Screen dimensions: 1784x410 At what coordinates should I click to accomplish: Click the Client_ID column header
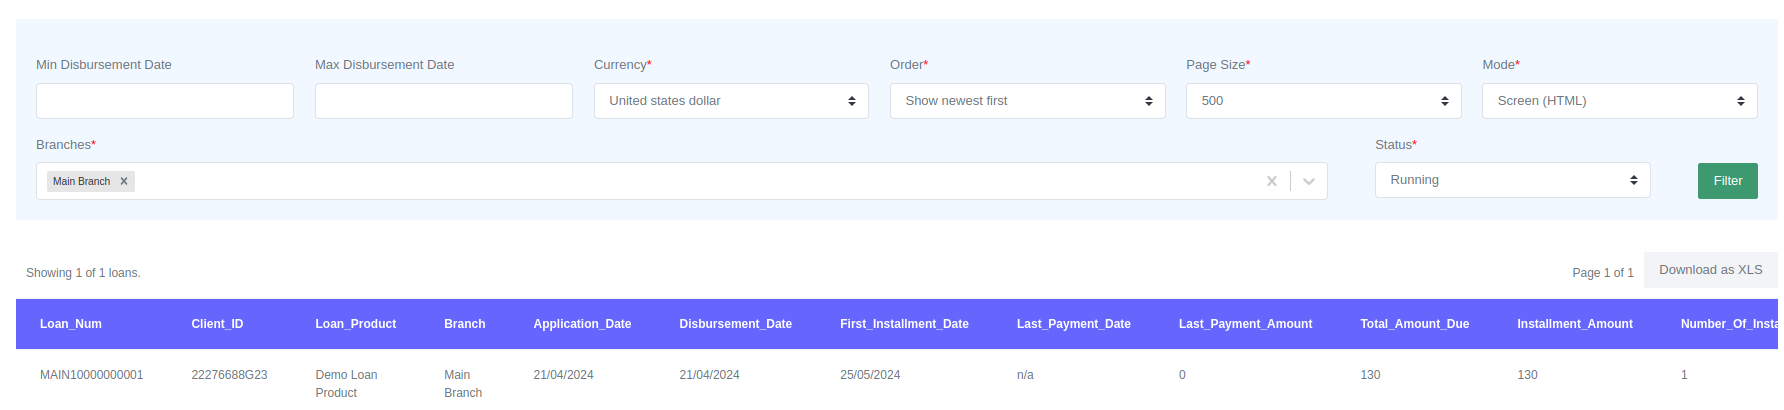point(217,324)
